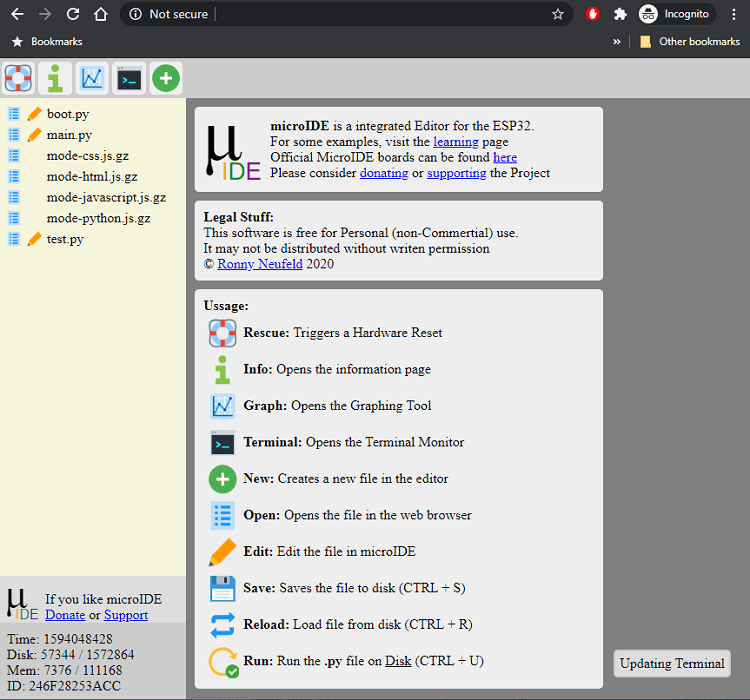Select the mode-javascript.js.gz file name
This screenshot has height=700, width=750.
coord(106,198)
